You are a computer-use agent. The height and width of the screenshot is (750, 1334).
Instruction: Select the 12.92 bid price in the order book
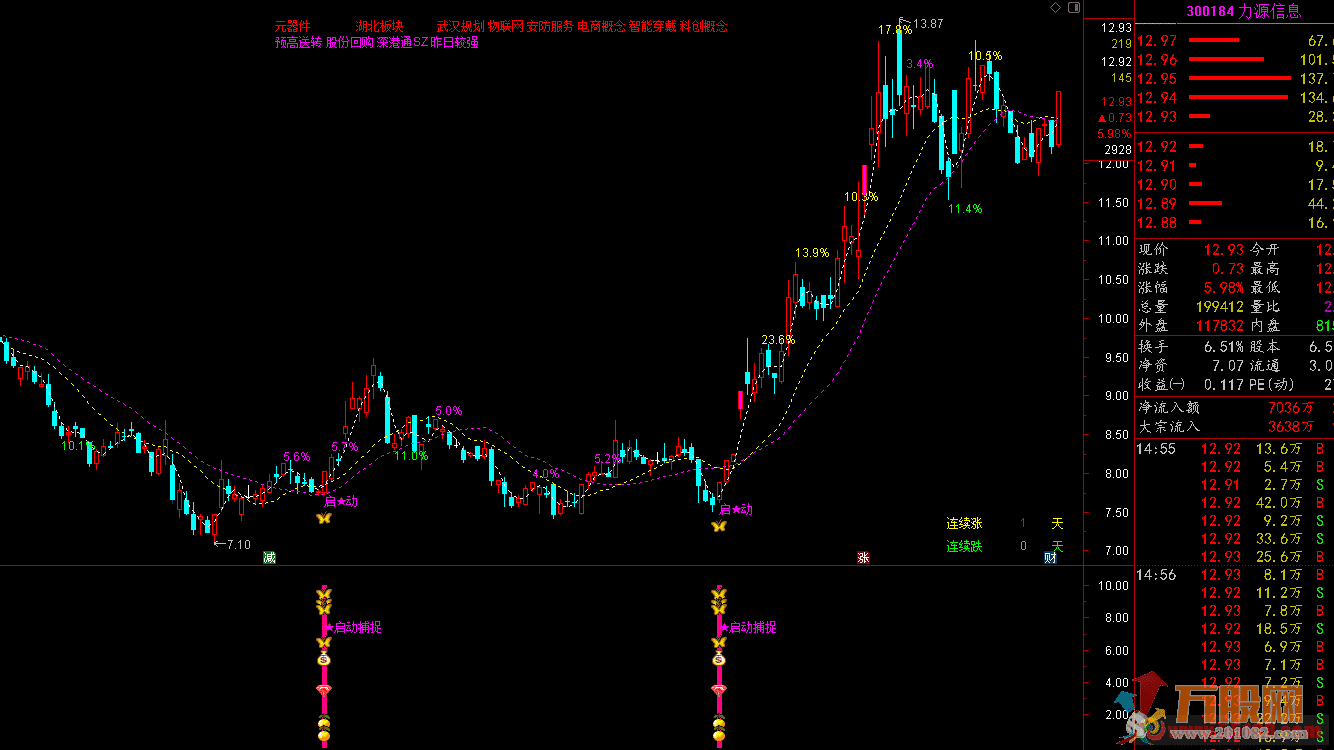pos(1157,146)
